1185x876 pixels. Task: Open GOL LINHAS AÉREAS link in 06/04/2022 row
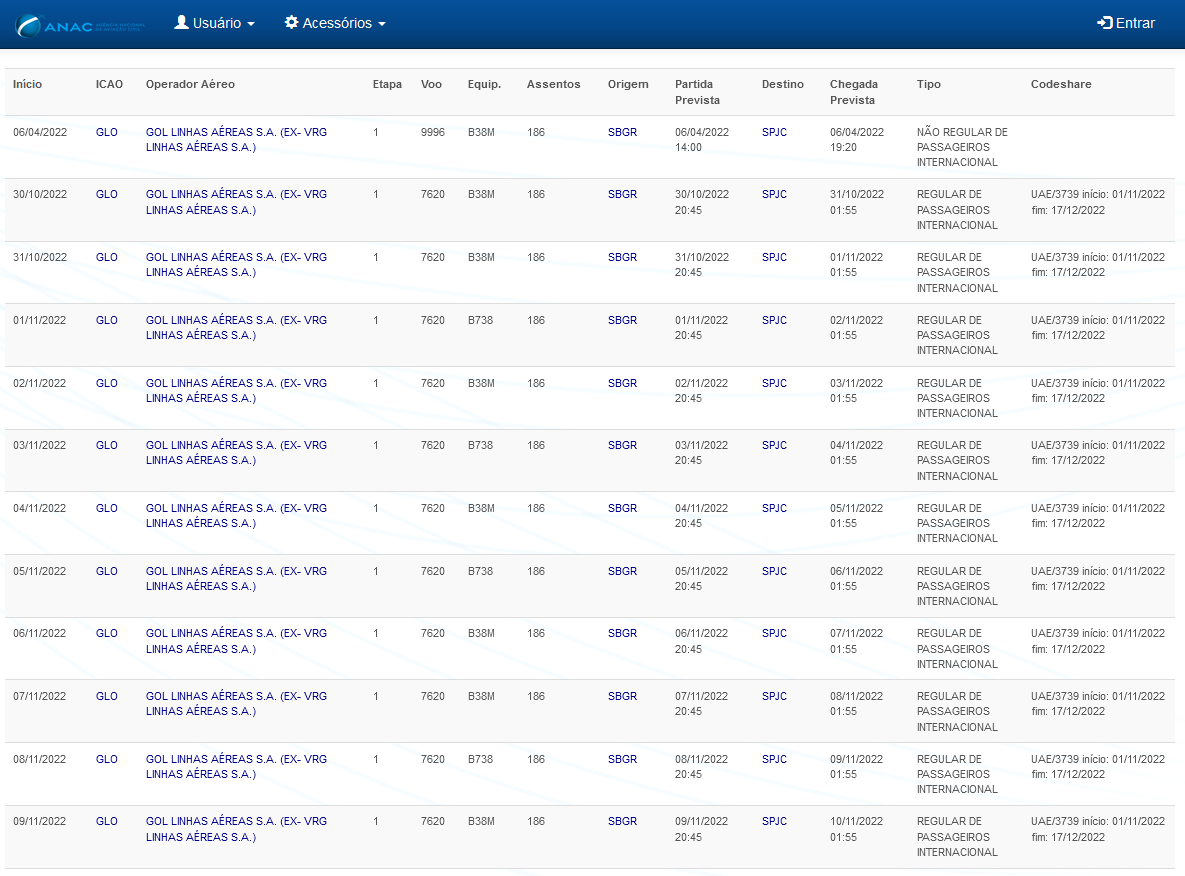[237, 140]
